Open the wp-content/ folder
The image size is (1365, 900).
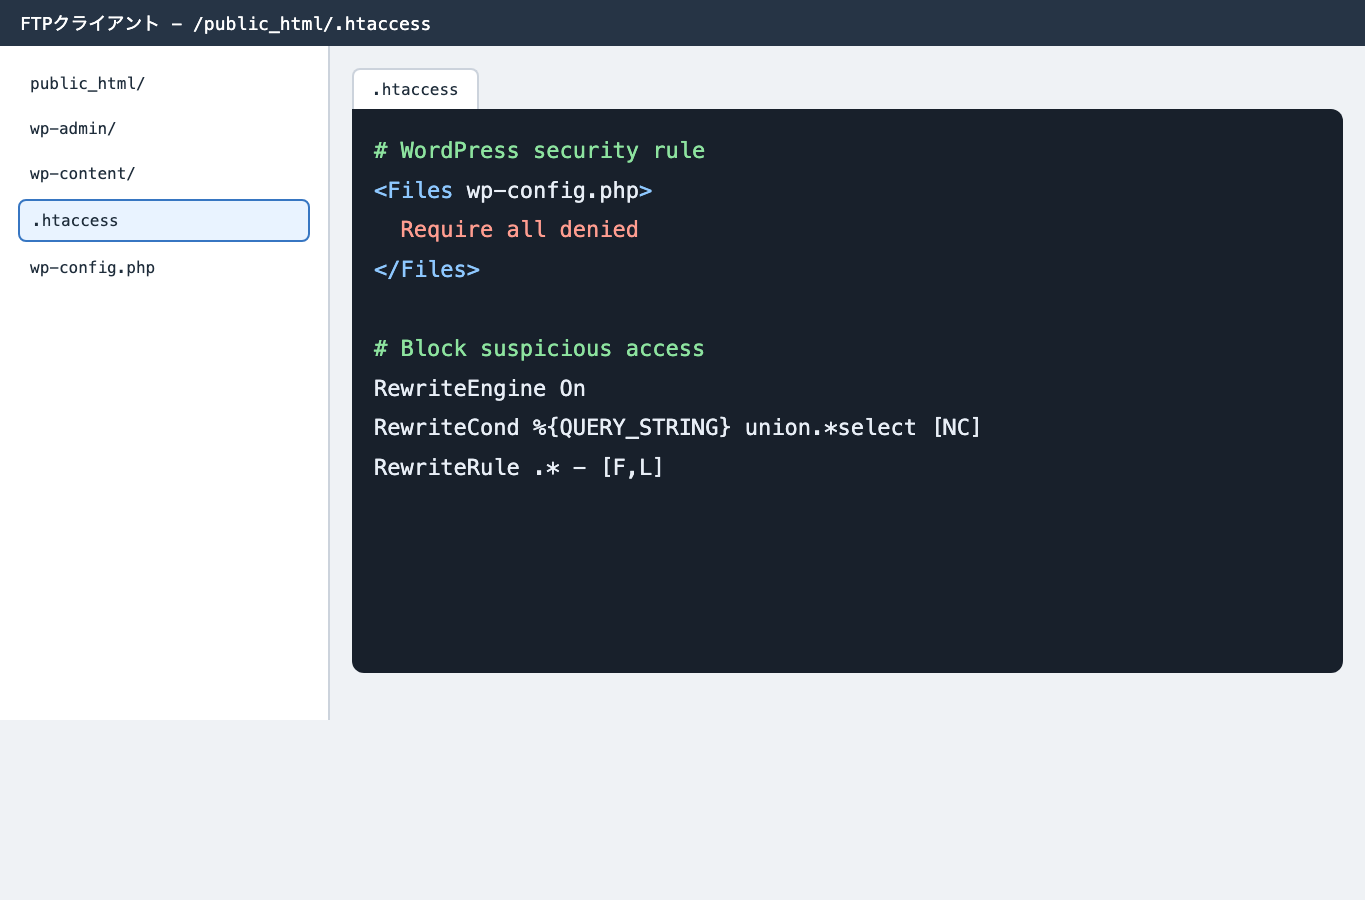164,173
